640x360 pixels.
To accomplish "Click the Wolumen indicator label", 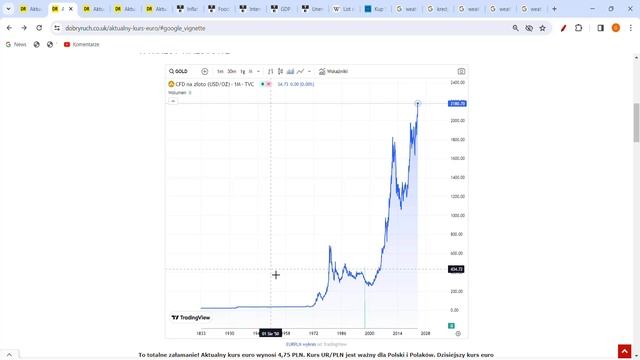I will click(177, 93).
